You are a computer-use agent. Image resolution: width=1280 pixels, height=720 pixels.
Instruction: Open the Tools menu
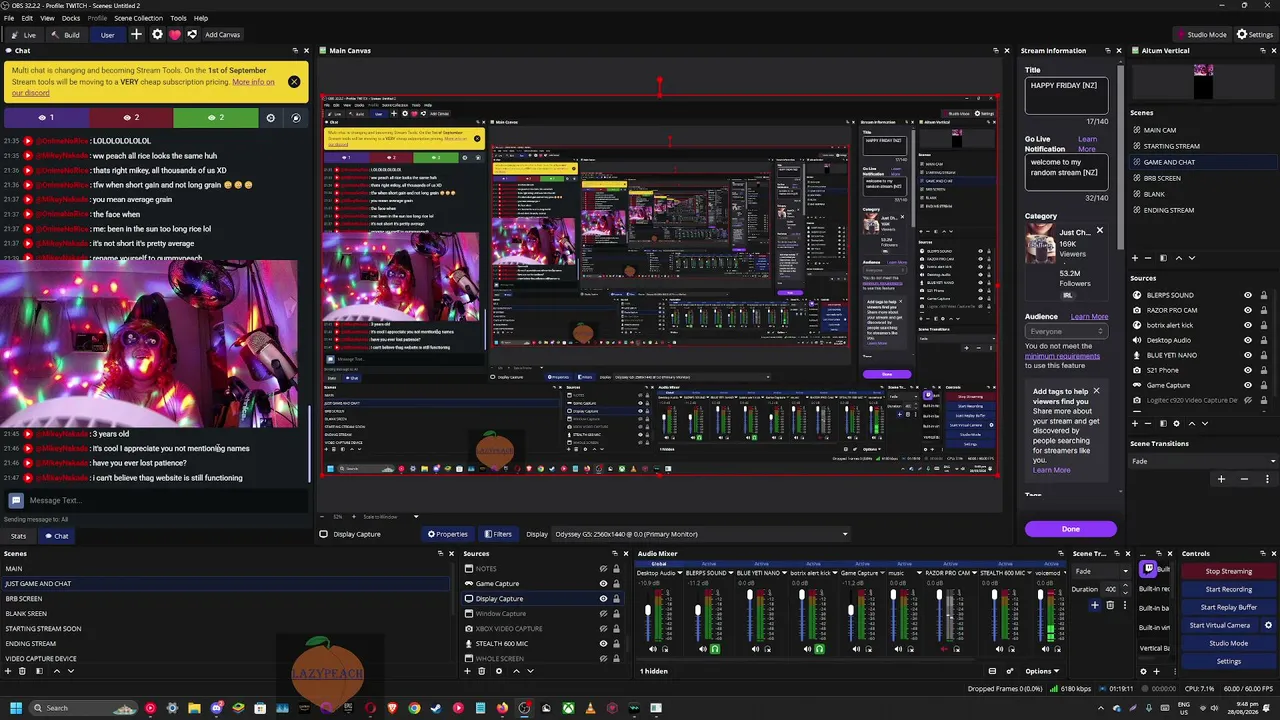point(178,18)
